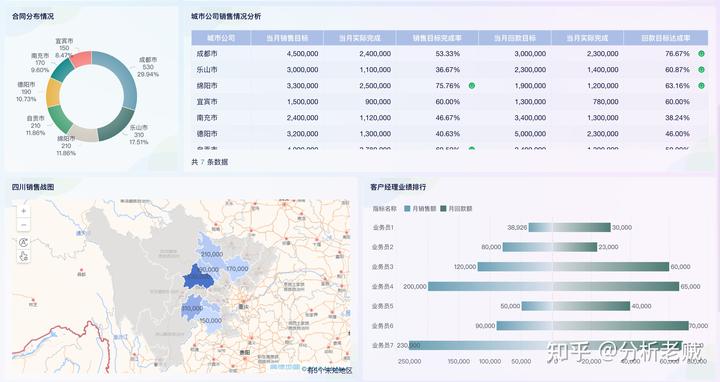This screenshot has height=382, width=720.
Task: Click 业务员2 sales bar labeled 80,000
Action: (x=528, y=247)
